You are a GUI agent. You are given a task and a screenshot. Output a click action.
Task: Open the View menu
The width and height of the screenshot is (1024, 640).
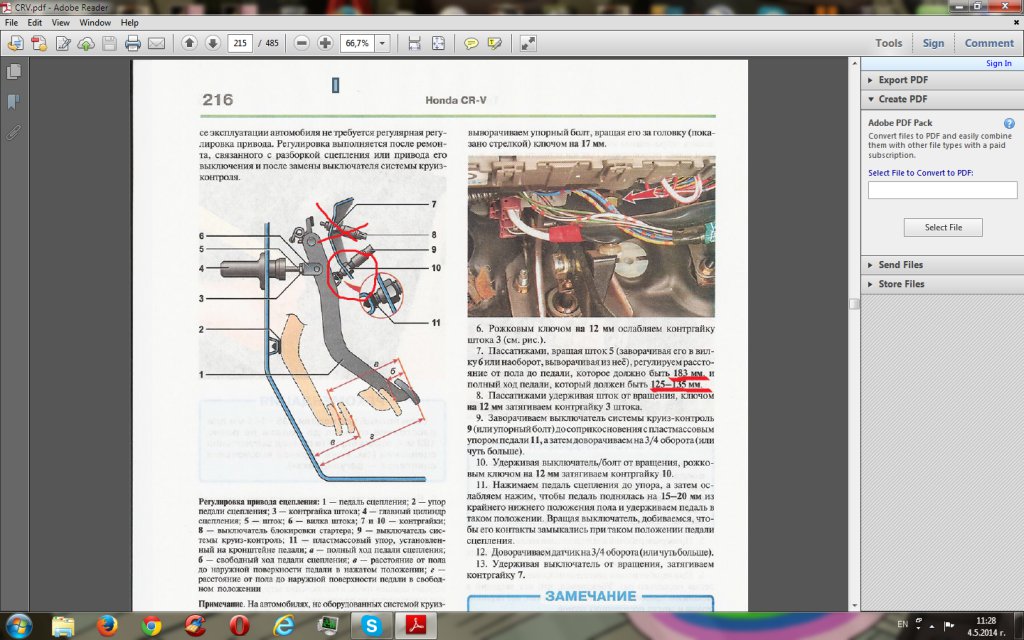tap(61, 22)
